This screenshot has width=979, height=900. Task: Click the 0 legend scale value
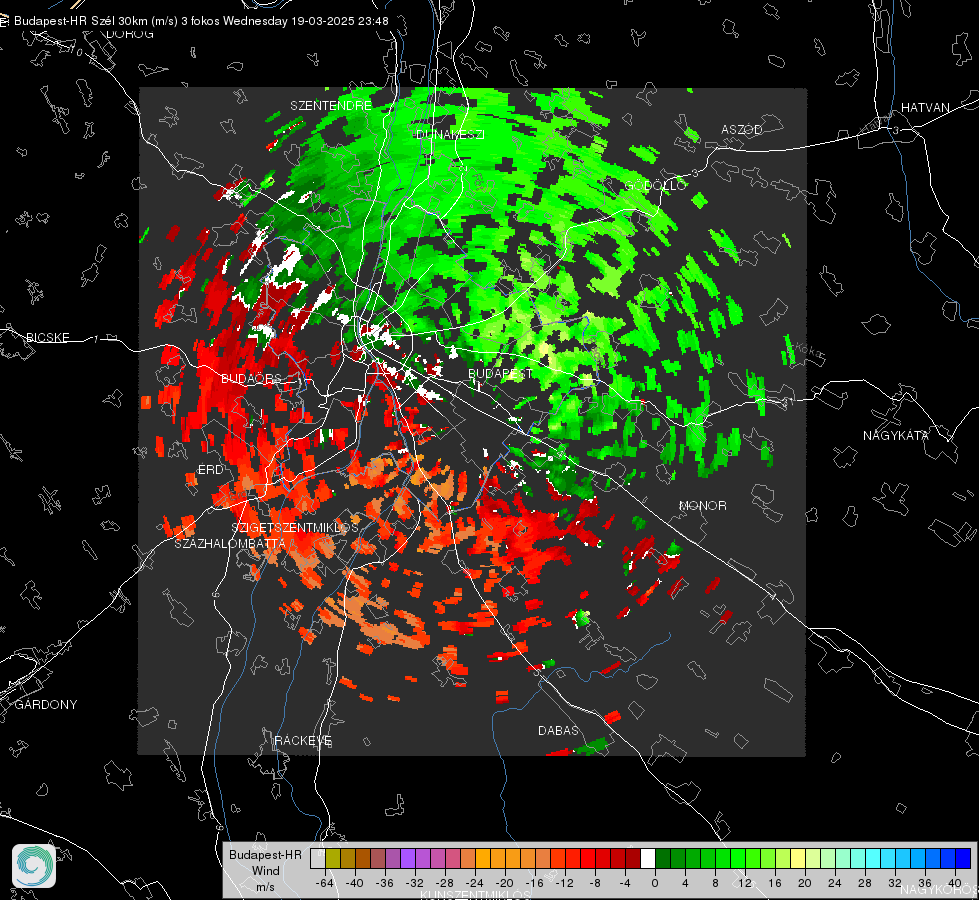point(654,883)
